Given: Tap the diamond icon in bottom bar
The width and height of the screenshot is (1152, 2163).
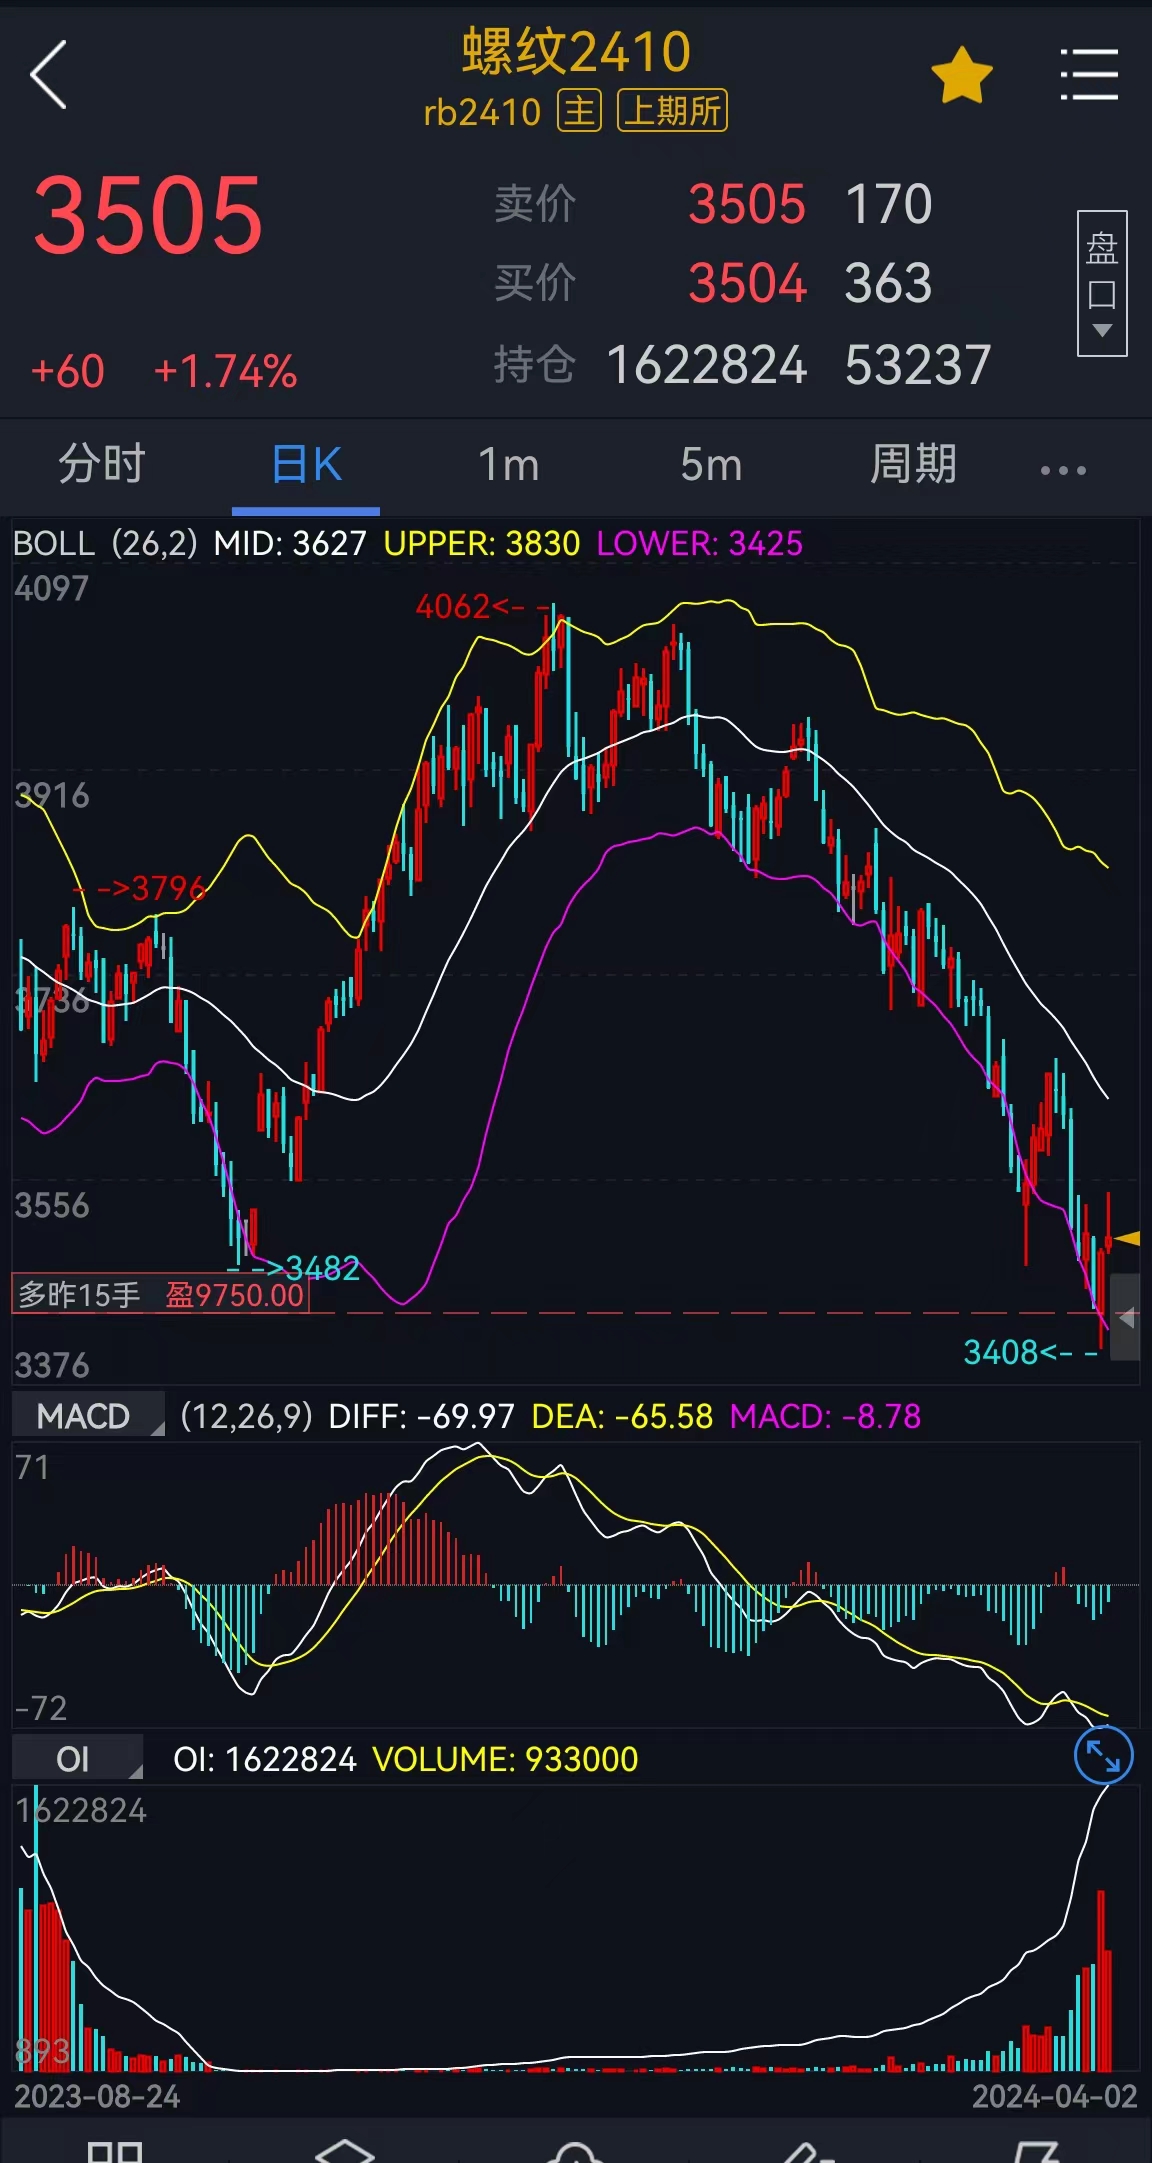Looking at the screenshot, I should click(x=344, y=2150).
